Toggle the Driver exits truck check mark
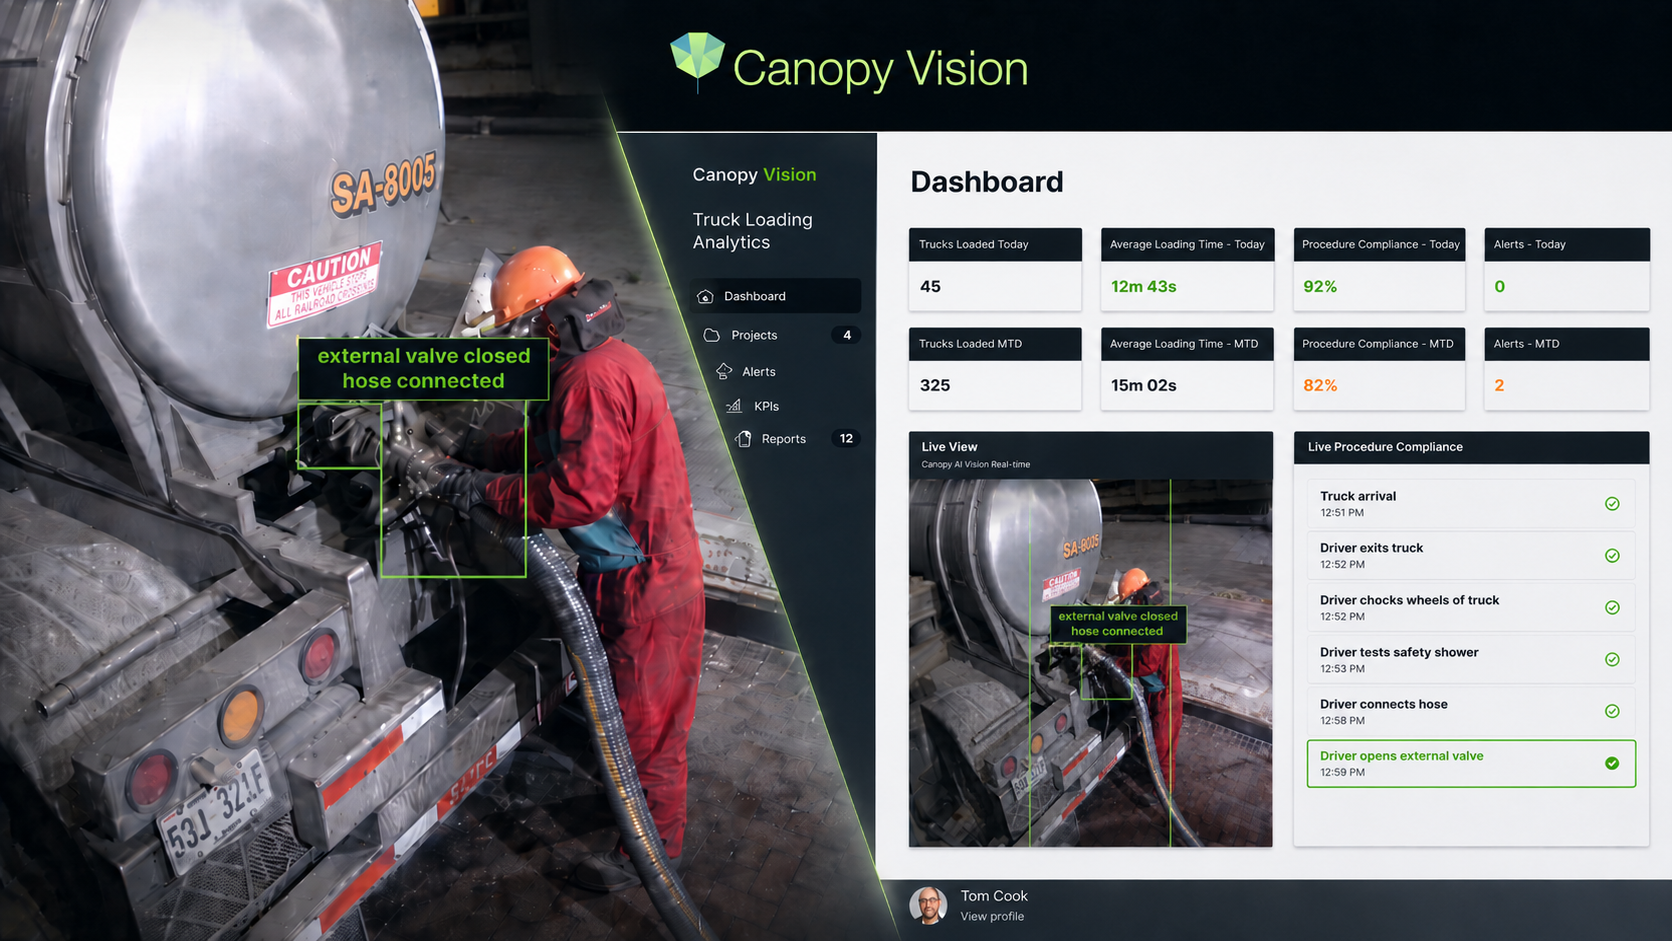 [x=1612, y=556]
